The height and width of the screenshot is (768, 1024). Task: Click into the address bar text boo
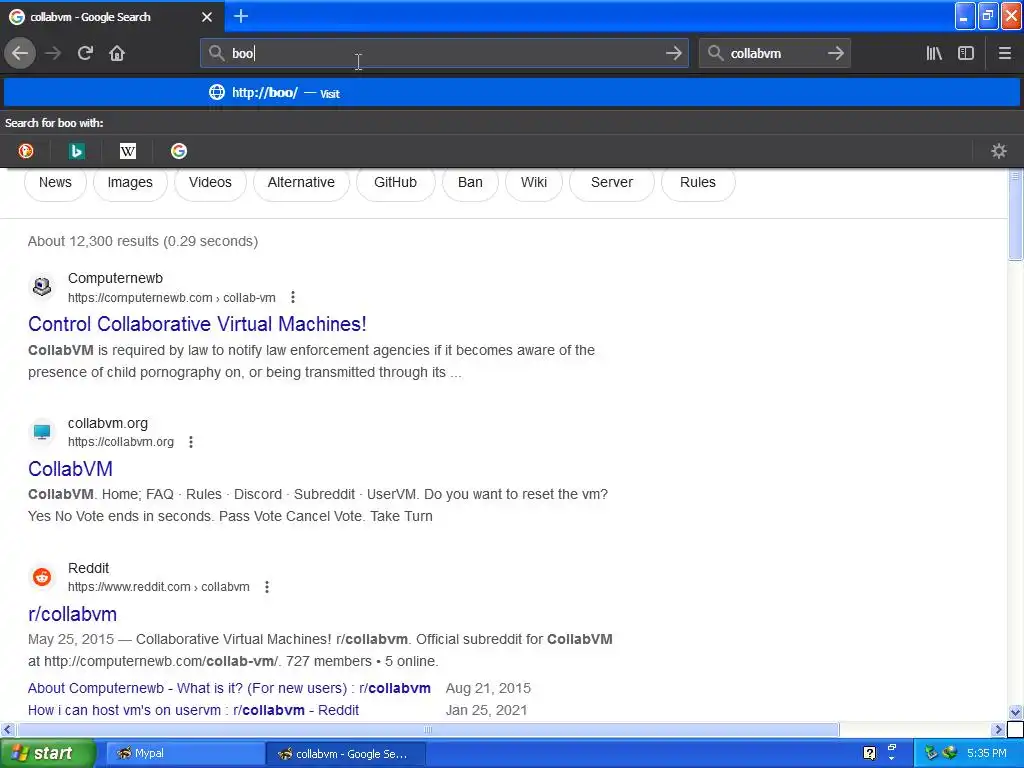pos(243,54)
